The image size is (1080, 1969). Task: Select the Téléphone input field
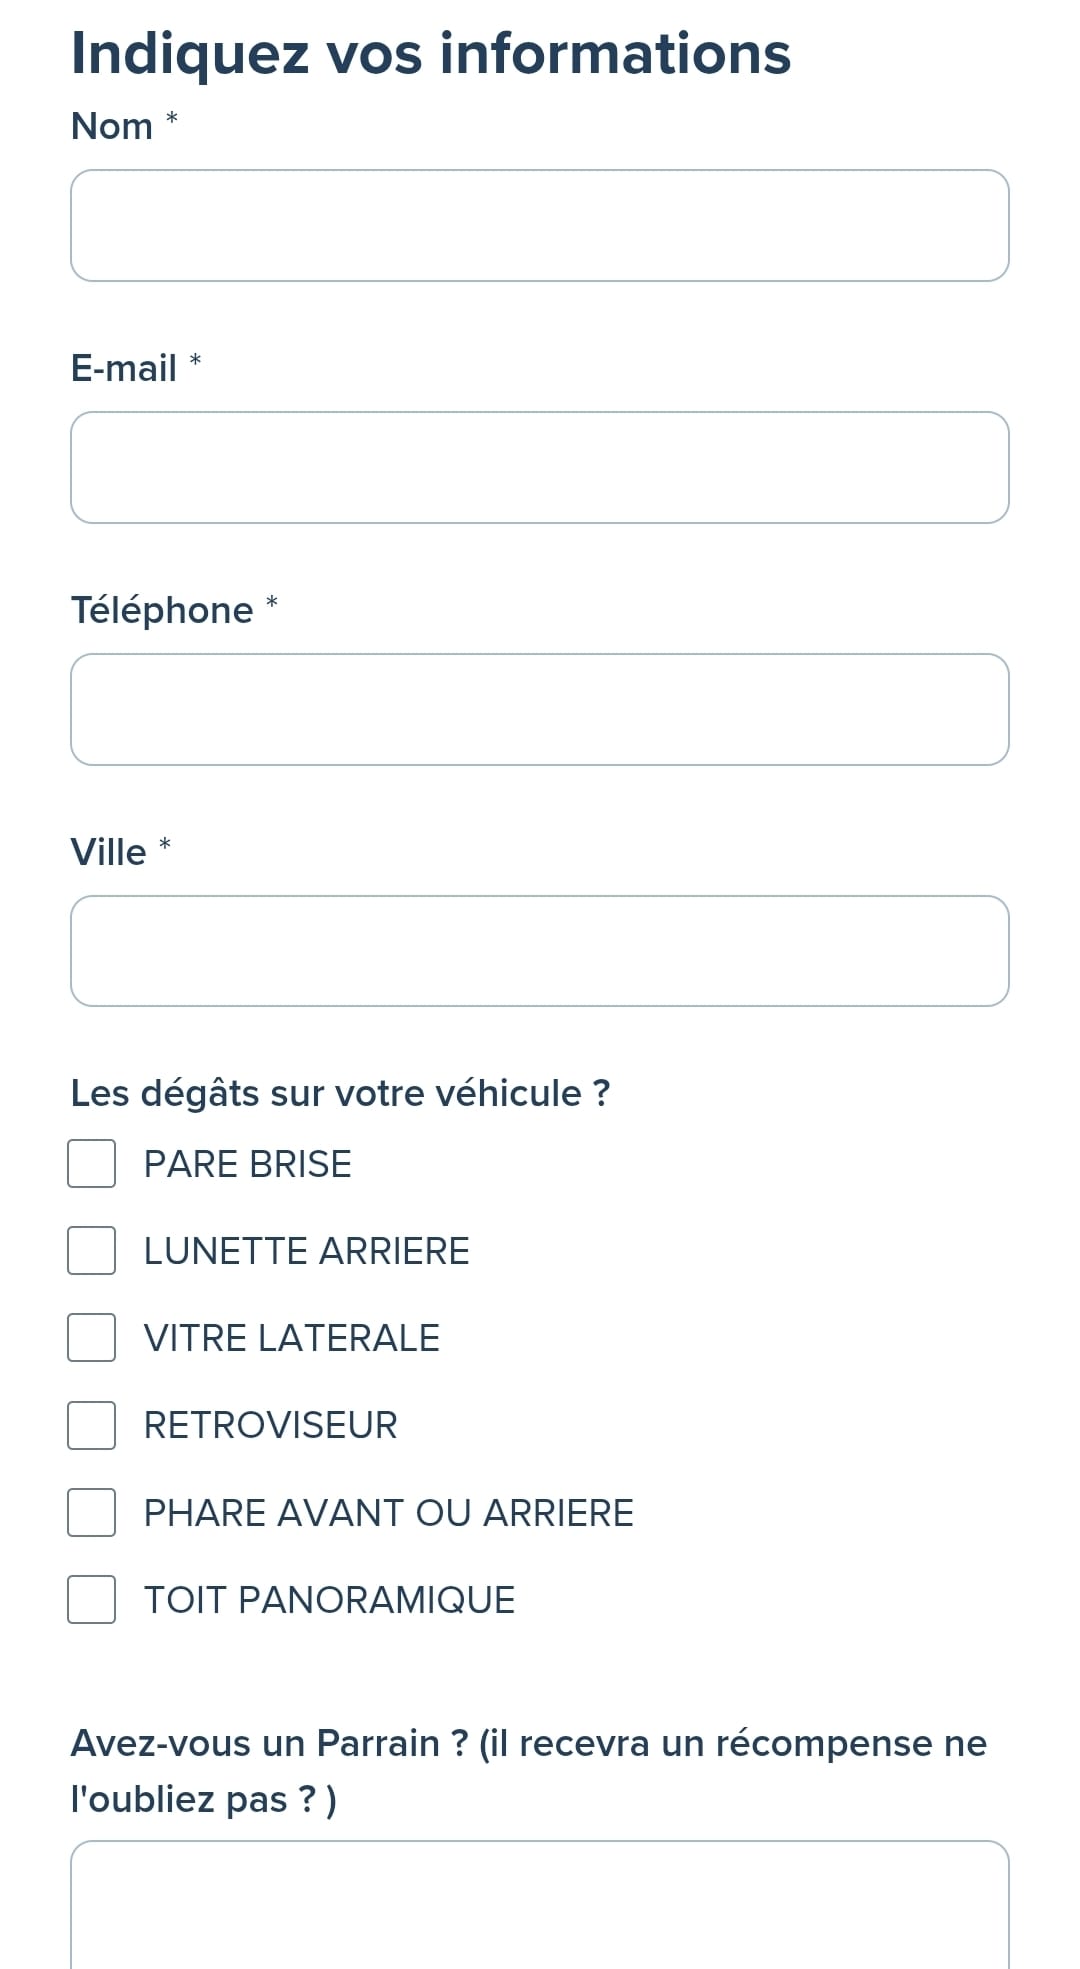pos(540,710)
